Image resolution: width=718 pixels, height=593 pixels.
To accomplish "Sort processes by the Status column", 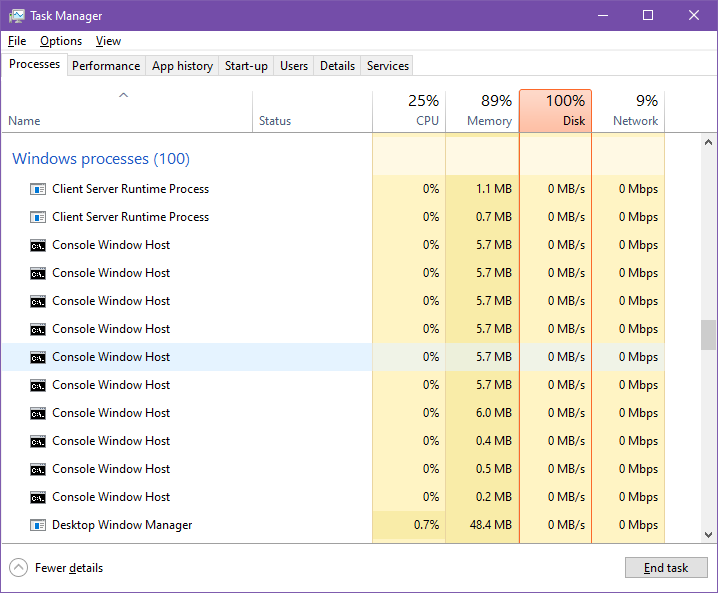I will click(275, 121).
